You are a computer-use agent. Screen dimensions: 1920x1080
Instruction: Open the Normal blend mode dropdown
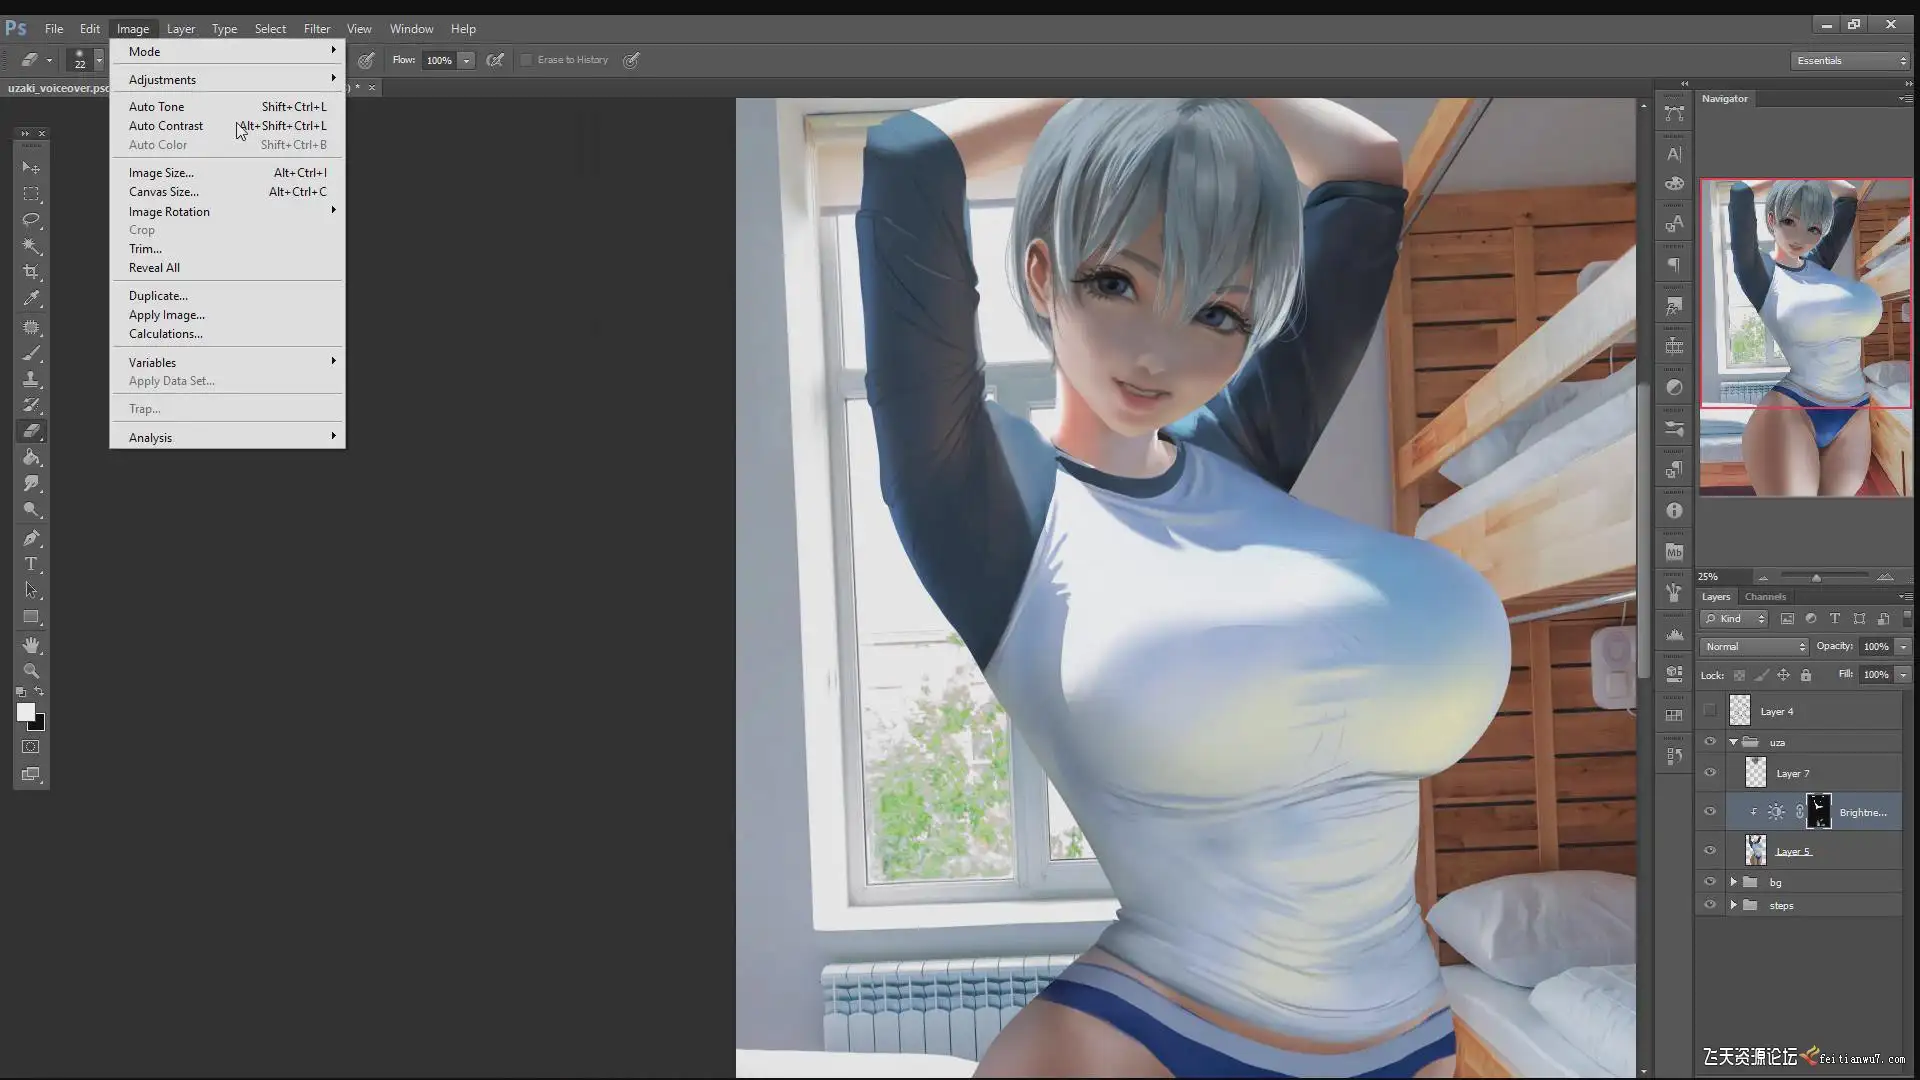pyautogui.click(x=1754, y=647)
